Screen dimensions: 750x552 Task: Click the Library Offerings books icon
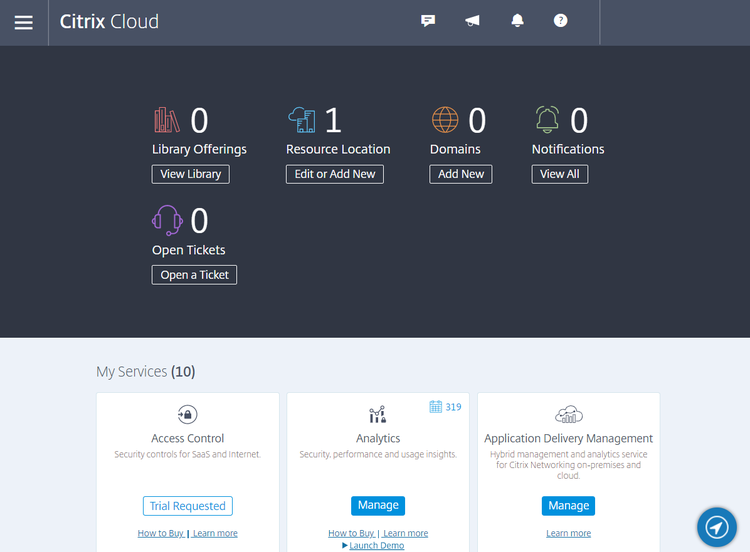tap(167, 120)
